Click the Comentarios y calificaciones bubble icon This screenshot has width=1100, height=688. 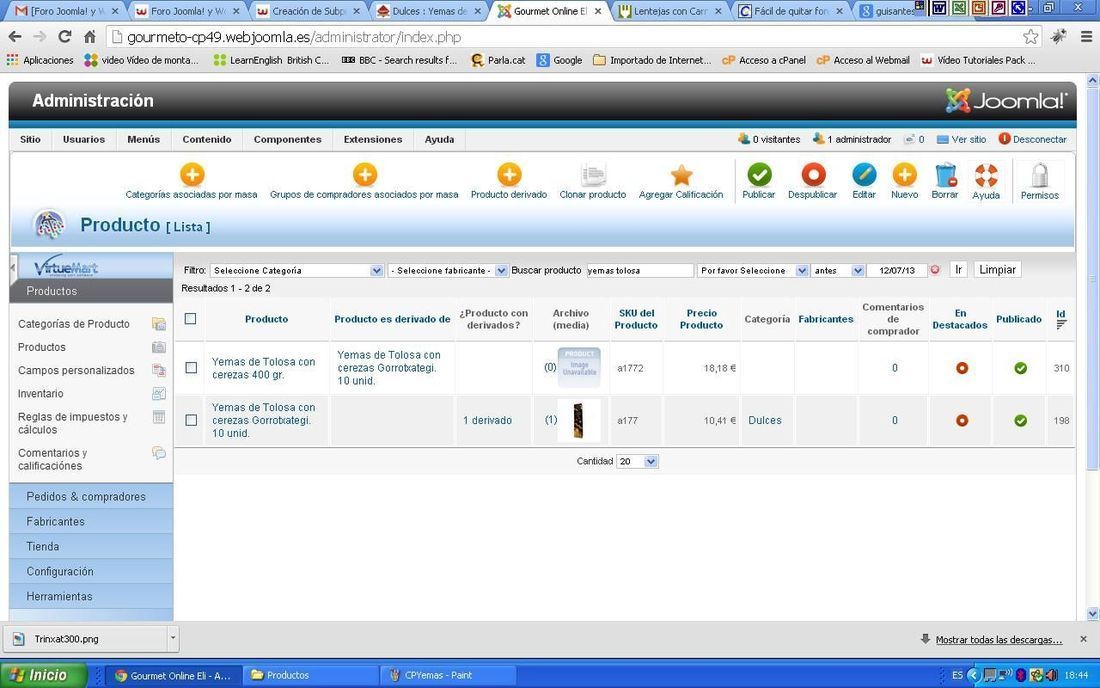[159, 453]
